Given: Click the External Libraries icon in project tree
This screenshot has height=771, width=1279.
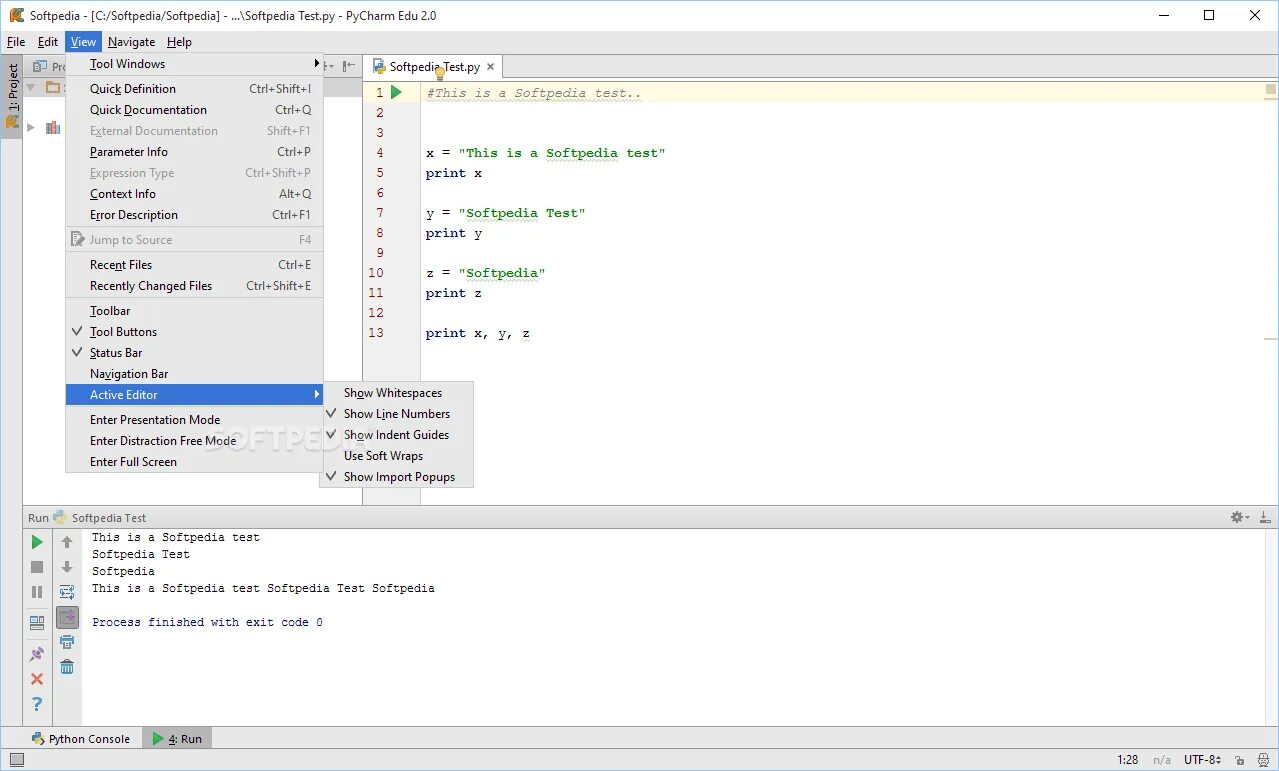Looking at the screenshot, I should [x=53, y=127].
